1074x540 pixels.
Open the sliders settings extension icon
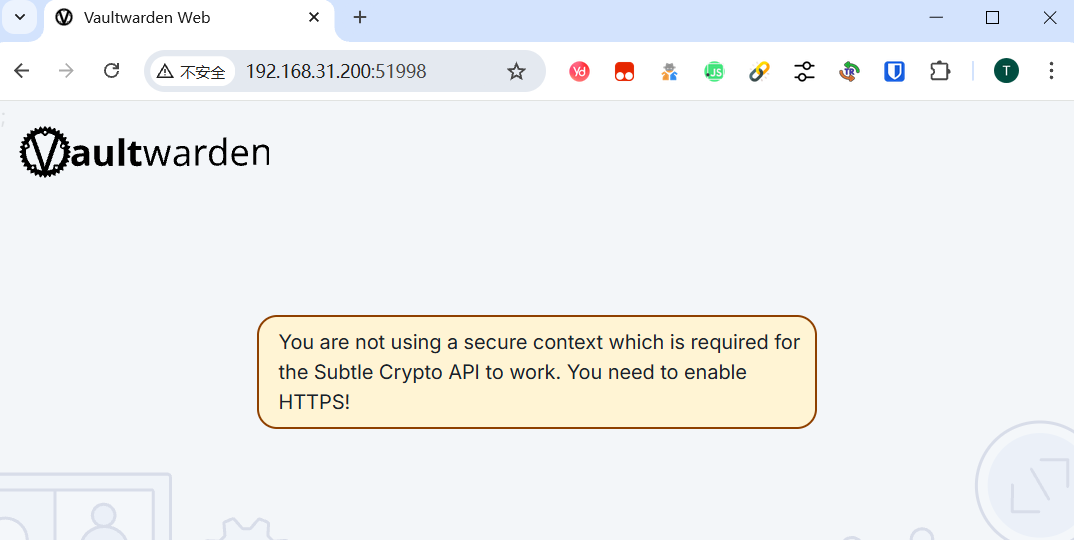(804, 71)
